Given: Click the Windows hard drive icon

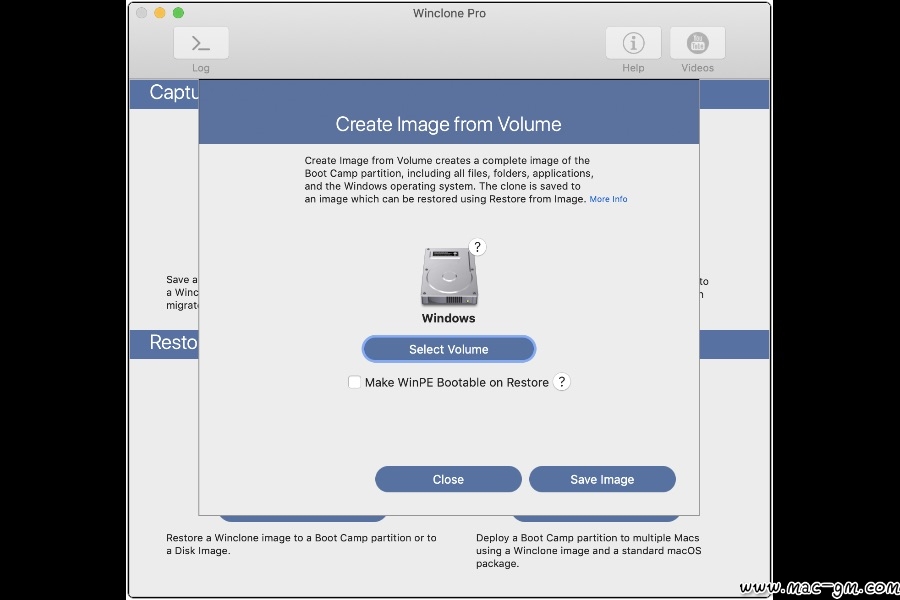Looking at the screenshot, I should pyautogui.click(x=449, y=277).
